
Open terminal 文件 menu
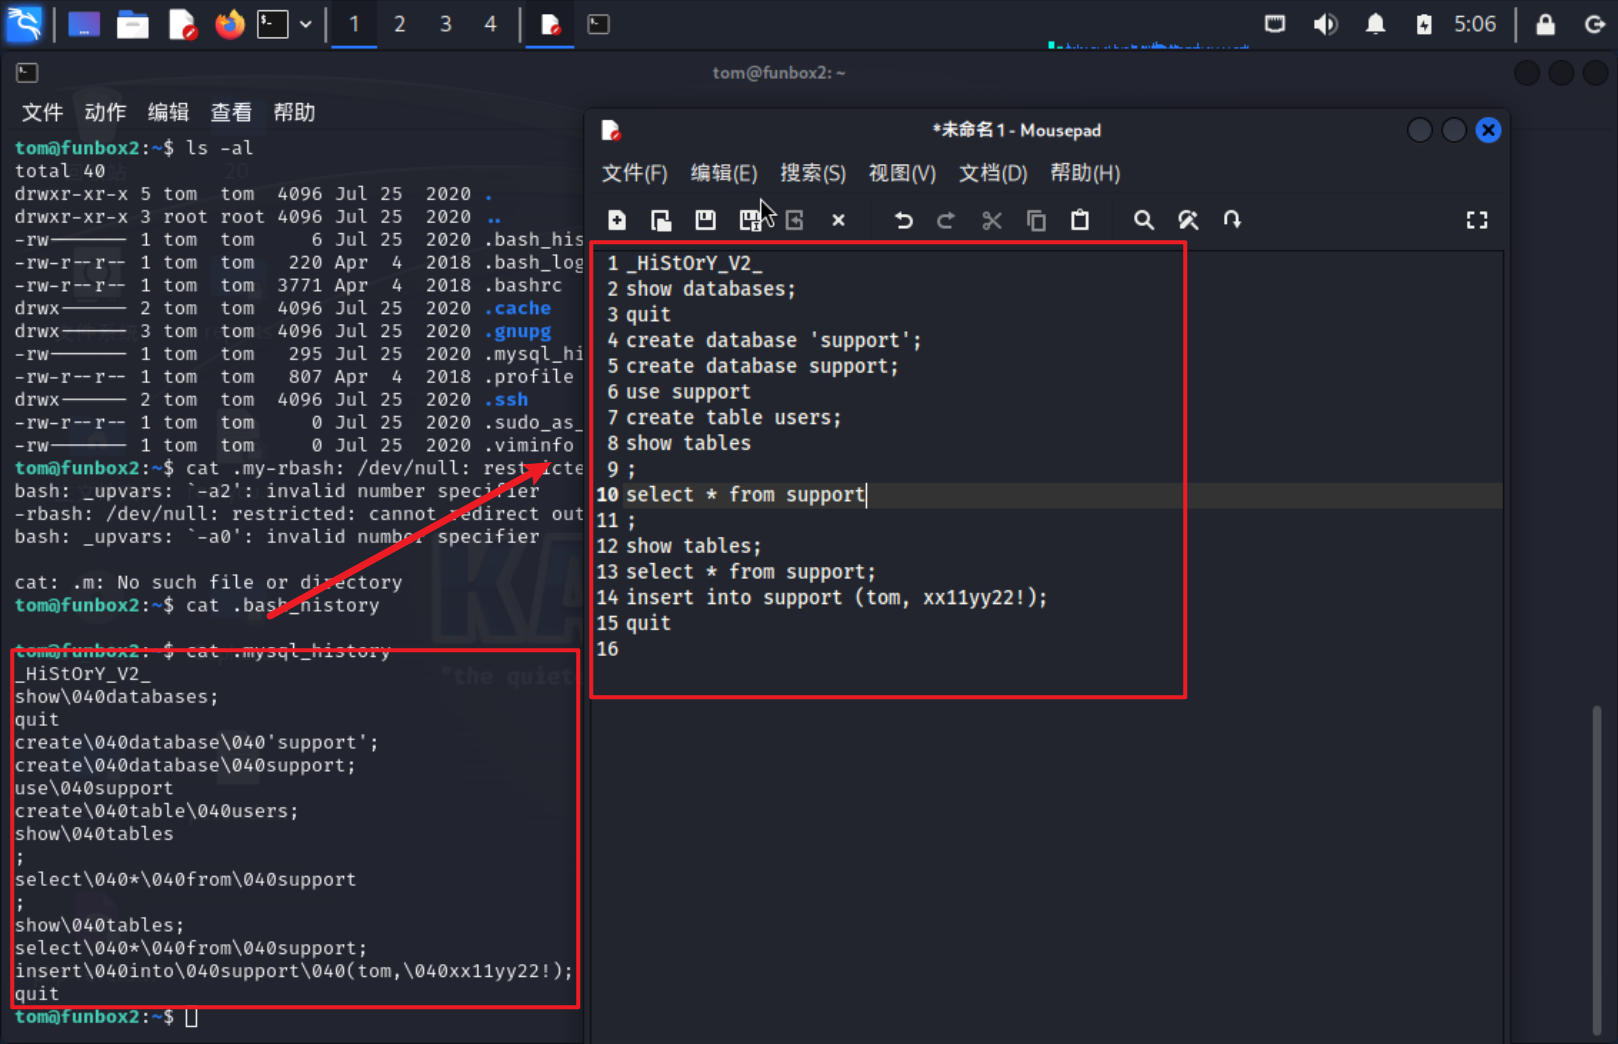tap(42, 112)
